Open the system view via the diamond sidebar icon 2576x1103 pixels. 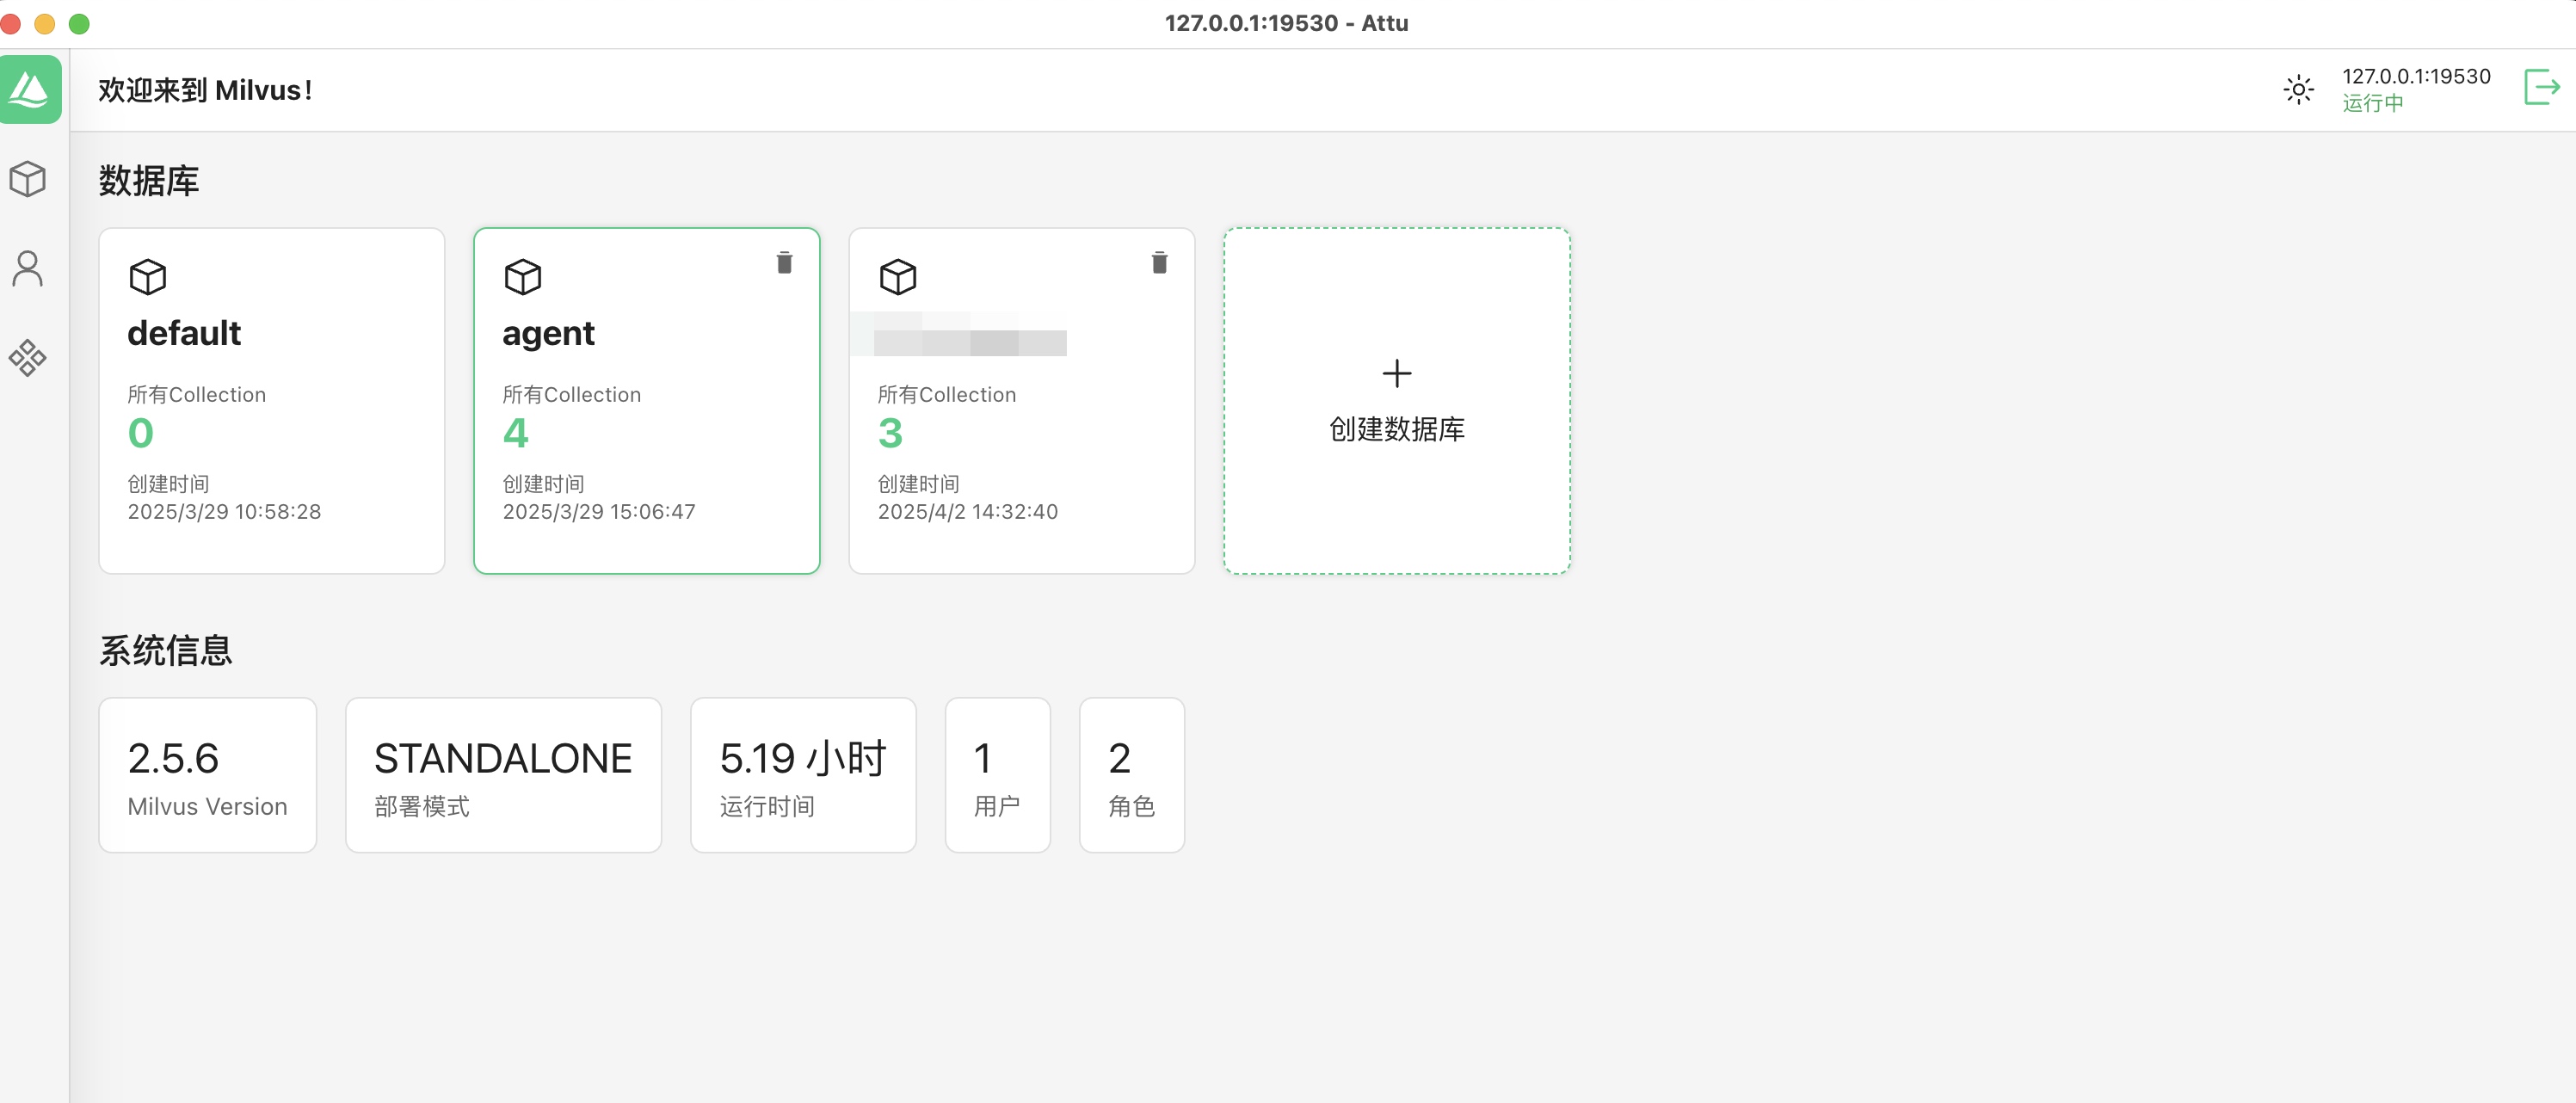tap(28, 357)
